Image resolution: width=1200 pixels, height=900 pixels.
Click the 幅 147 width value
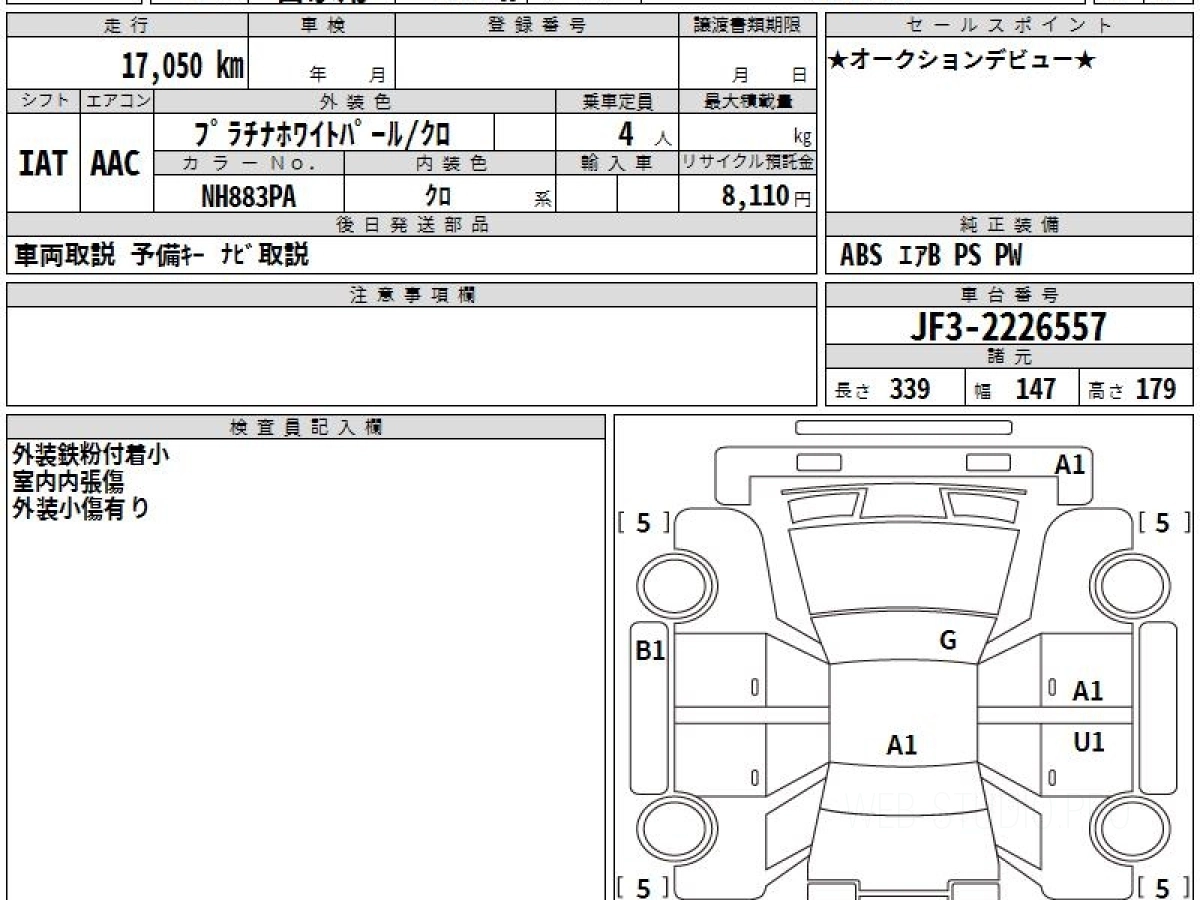point(1015,389)
